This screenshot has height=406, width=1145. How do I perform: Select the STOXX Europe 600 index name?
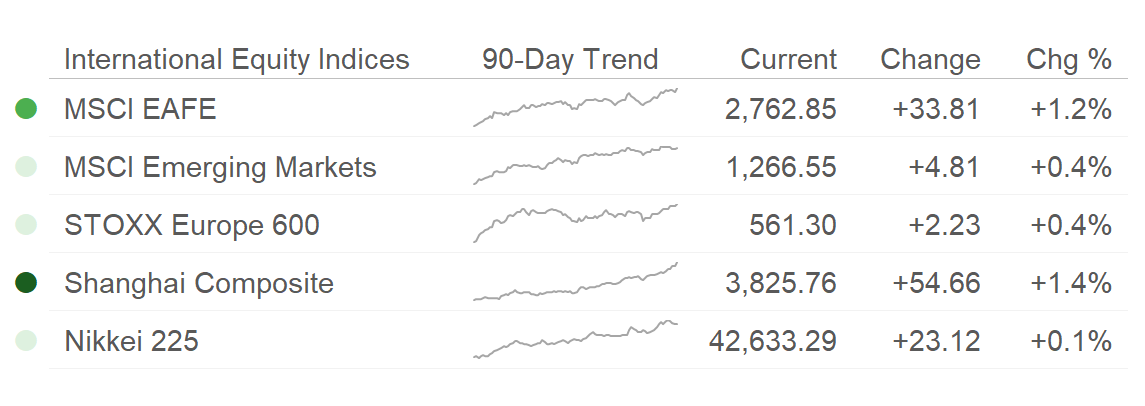click(192, 225)
